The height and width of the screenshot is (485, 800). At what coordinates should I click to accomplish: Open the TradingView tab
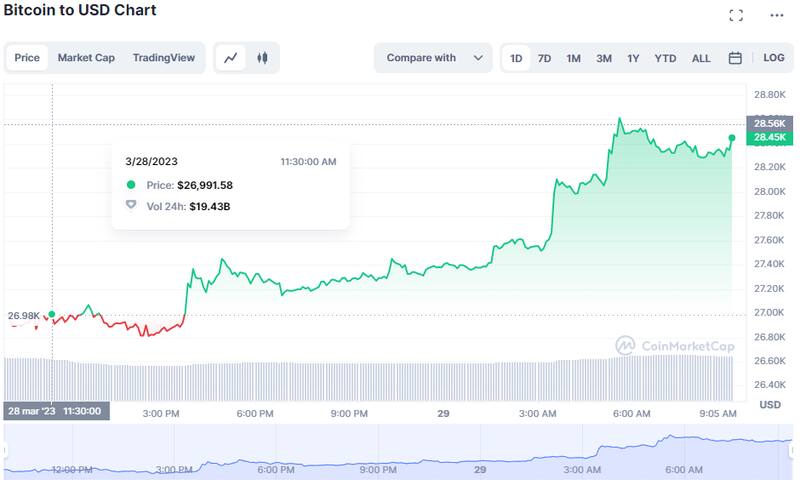163,58
